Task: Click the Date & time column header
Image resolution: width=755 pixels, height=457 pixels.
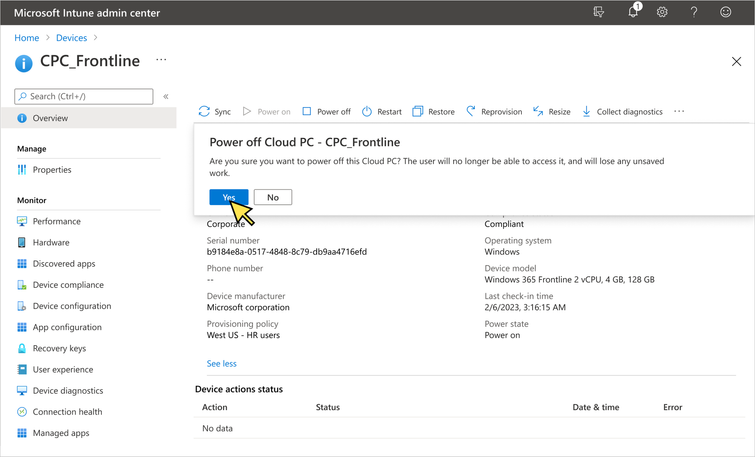Action: coord(596,407)
